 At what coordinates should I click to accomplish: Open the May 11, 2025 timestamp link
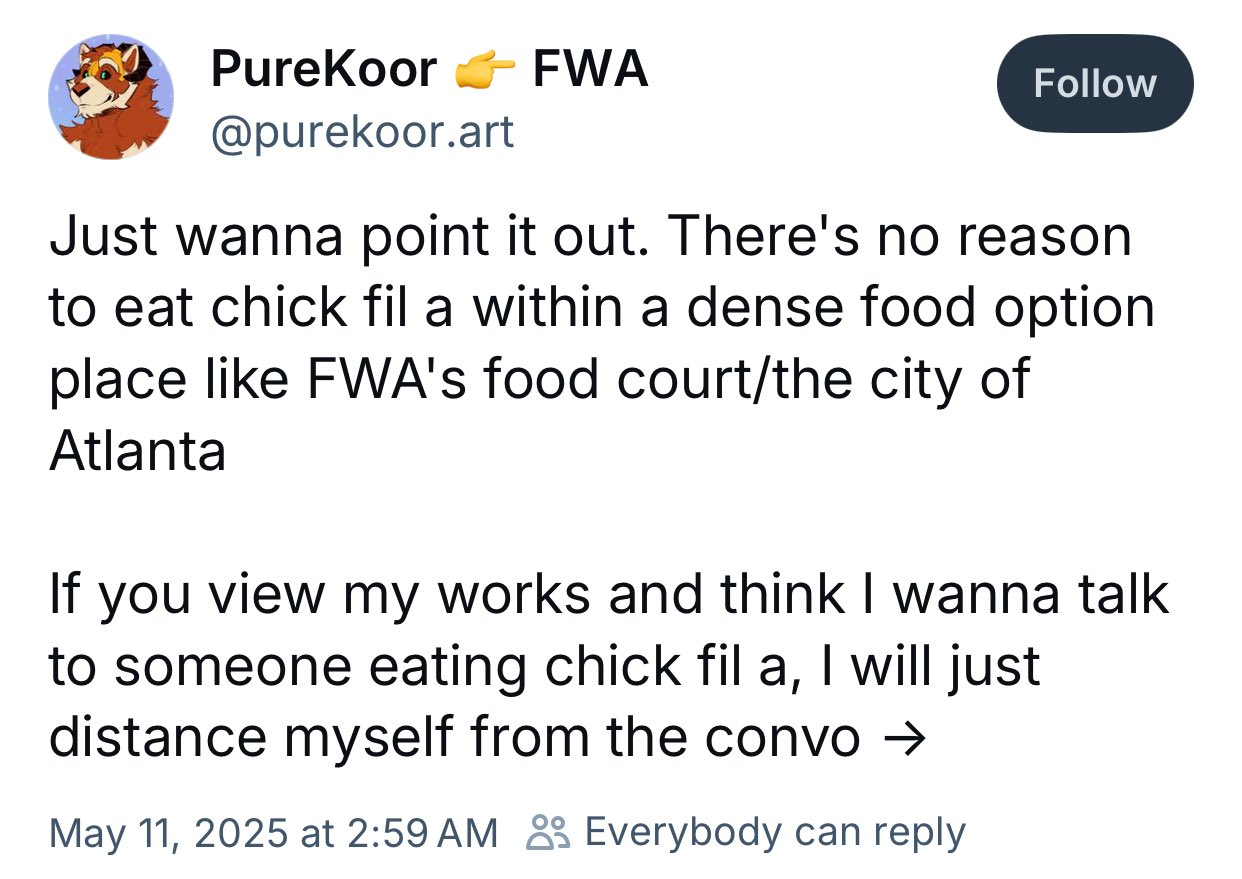pos(272,831)
